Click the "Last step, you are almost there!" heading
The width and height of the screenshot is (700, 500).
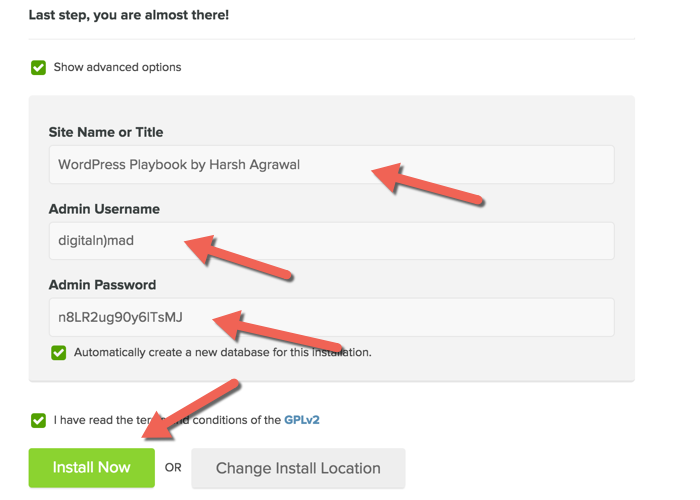pos(128,16)
